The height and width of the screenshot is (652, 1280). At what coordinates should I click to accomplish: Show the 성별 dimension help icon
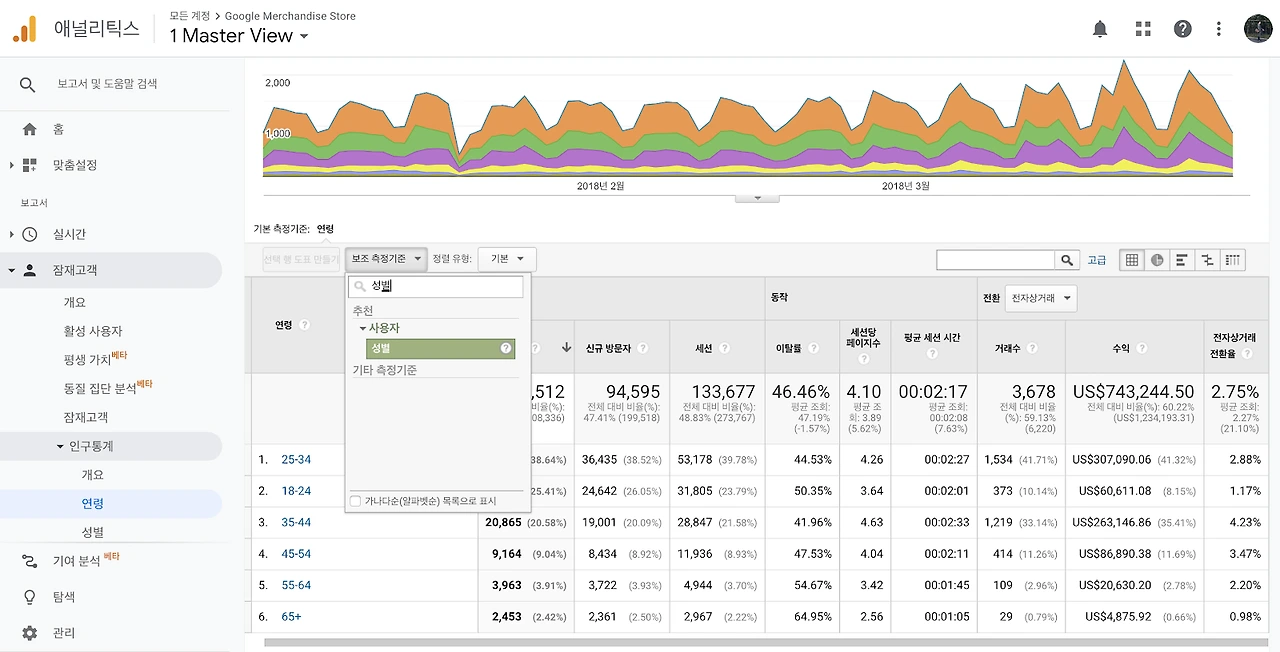tap(505, 348)
